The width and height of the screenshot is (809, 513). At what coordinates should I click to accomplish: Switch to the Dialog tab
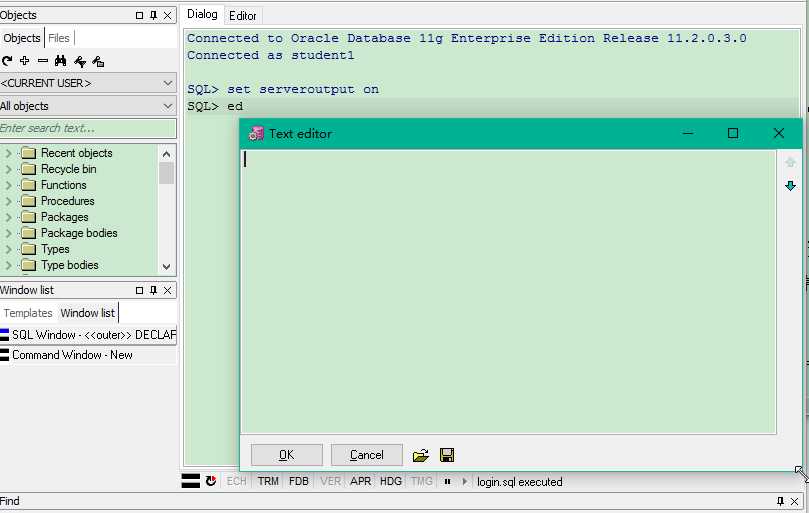click(x=202, y=14)
